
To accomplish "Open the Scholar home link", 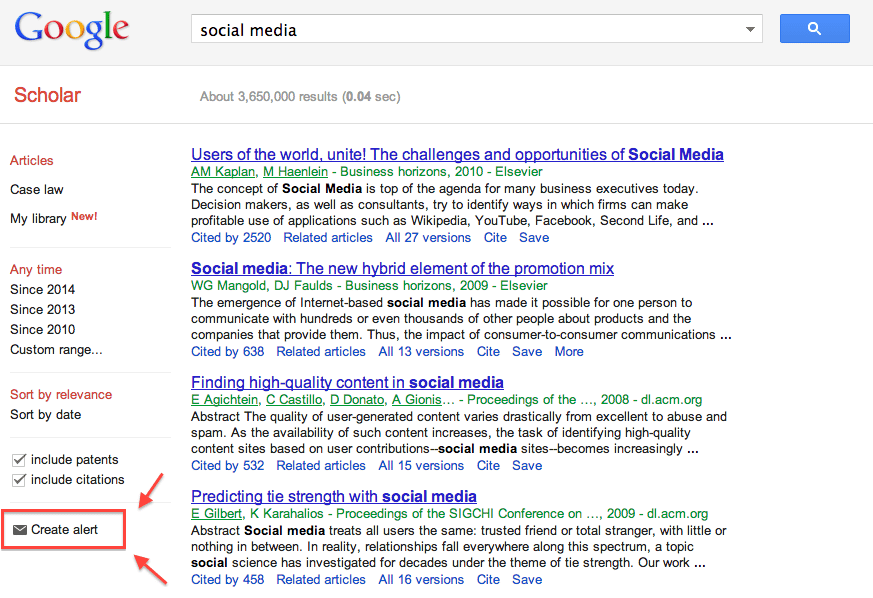I will point(47,95).
